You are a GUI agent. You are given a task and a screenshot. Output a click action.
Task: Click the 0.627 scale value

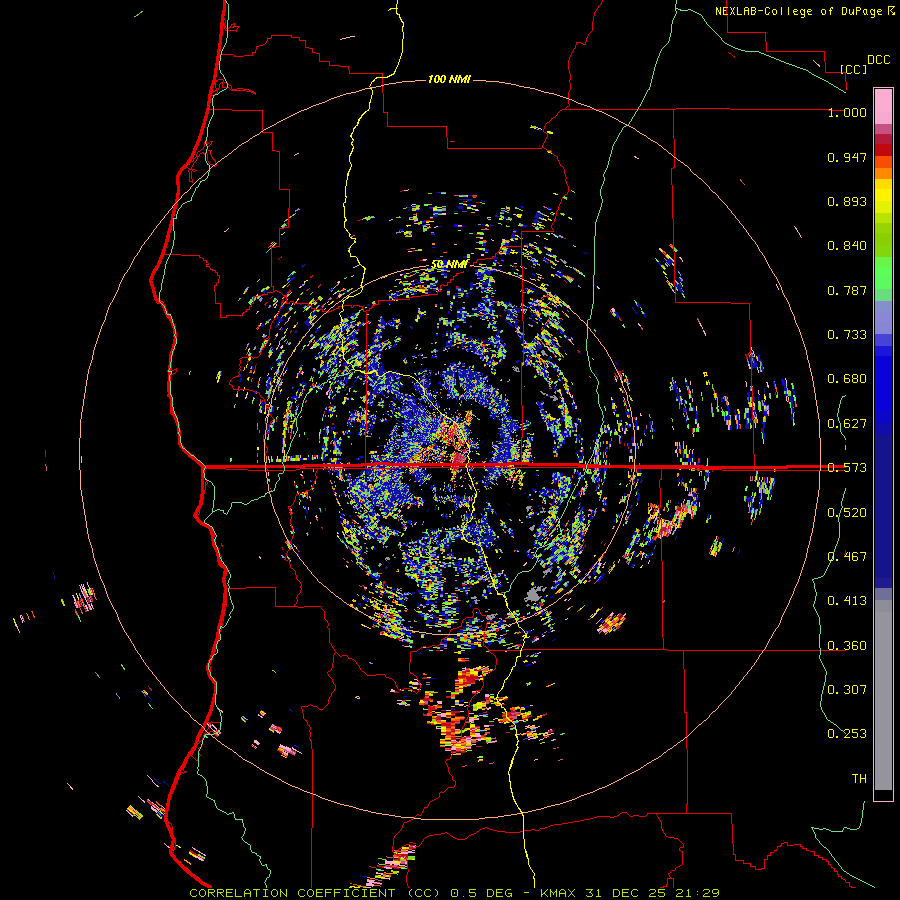click(x=847, y=424)
